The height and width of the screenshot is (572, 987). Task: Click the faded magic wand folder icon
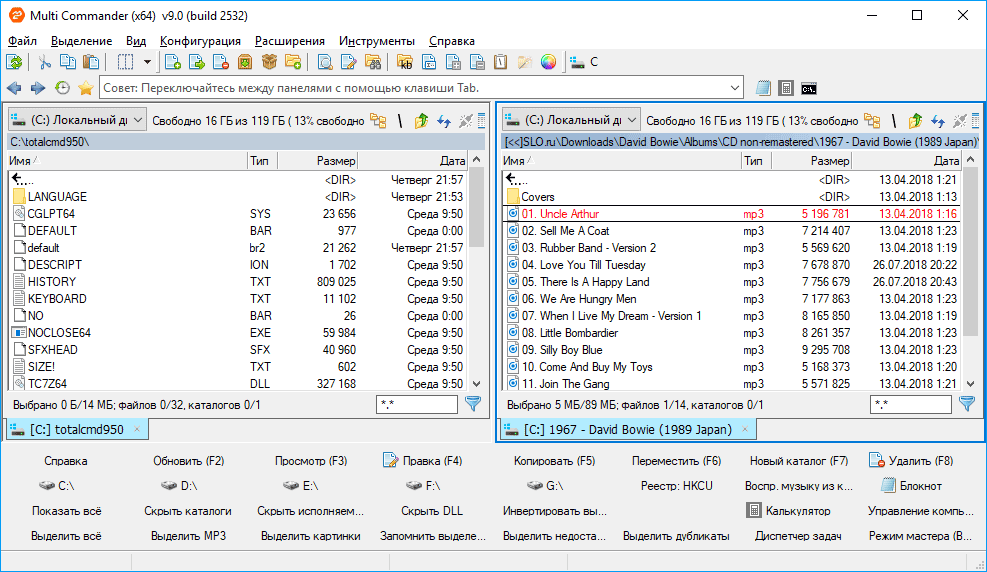click(x=524, y=62)
